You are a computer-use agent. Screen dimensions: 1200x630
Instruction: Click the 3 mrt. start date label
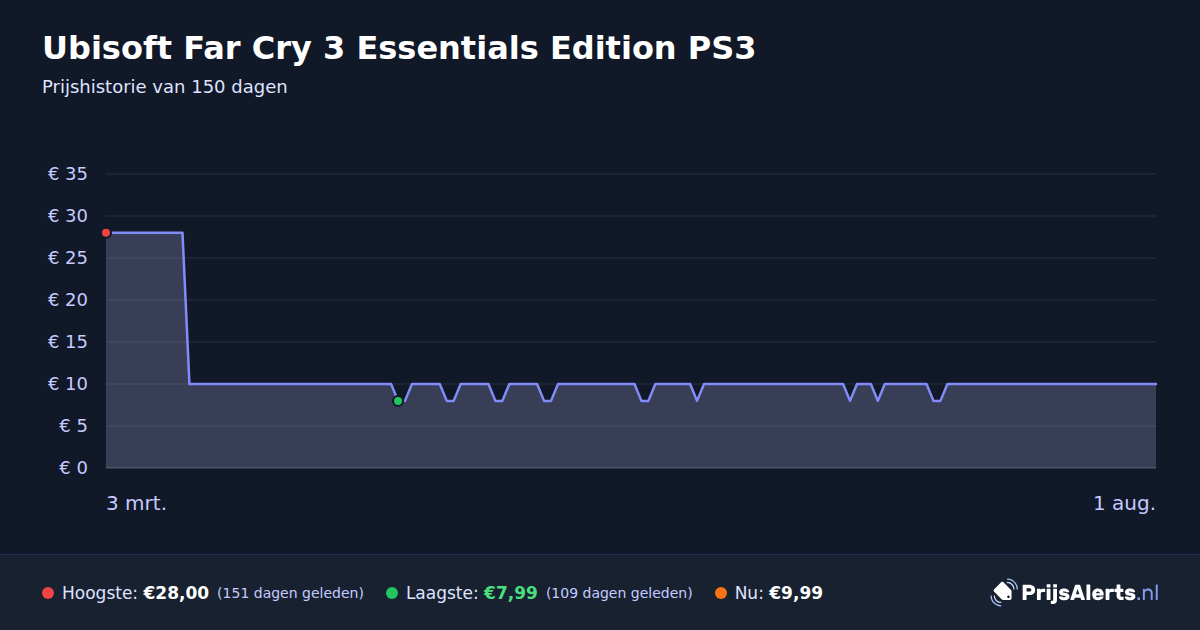[137, 503]
